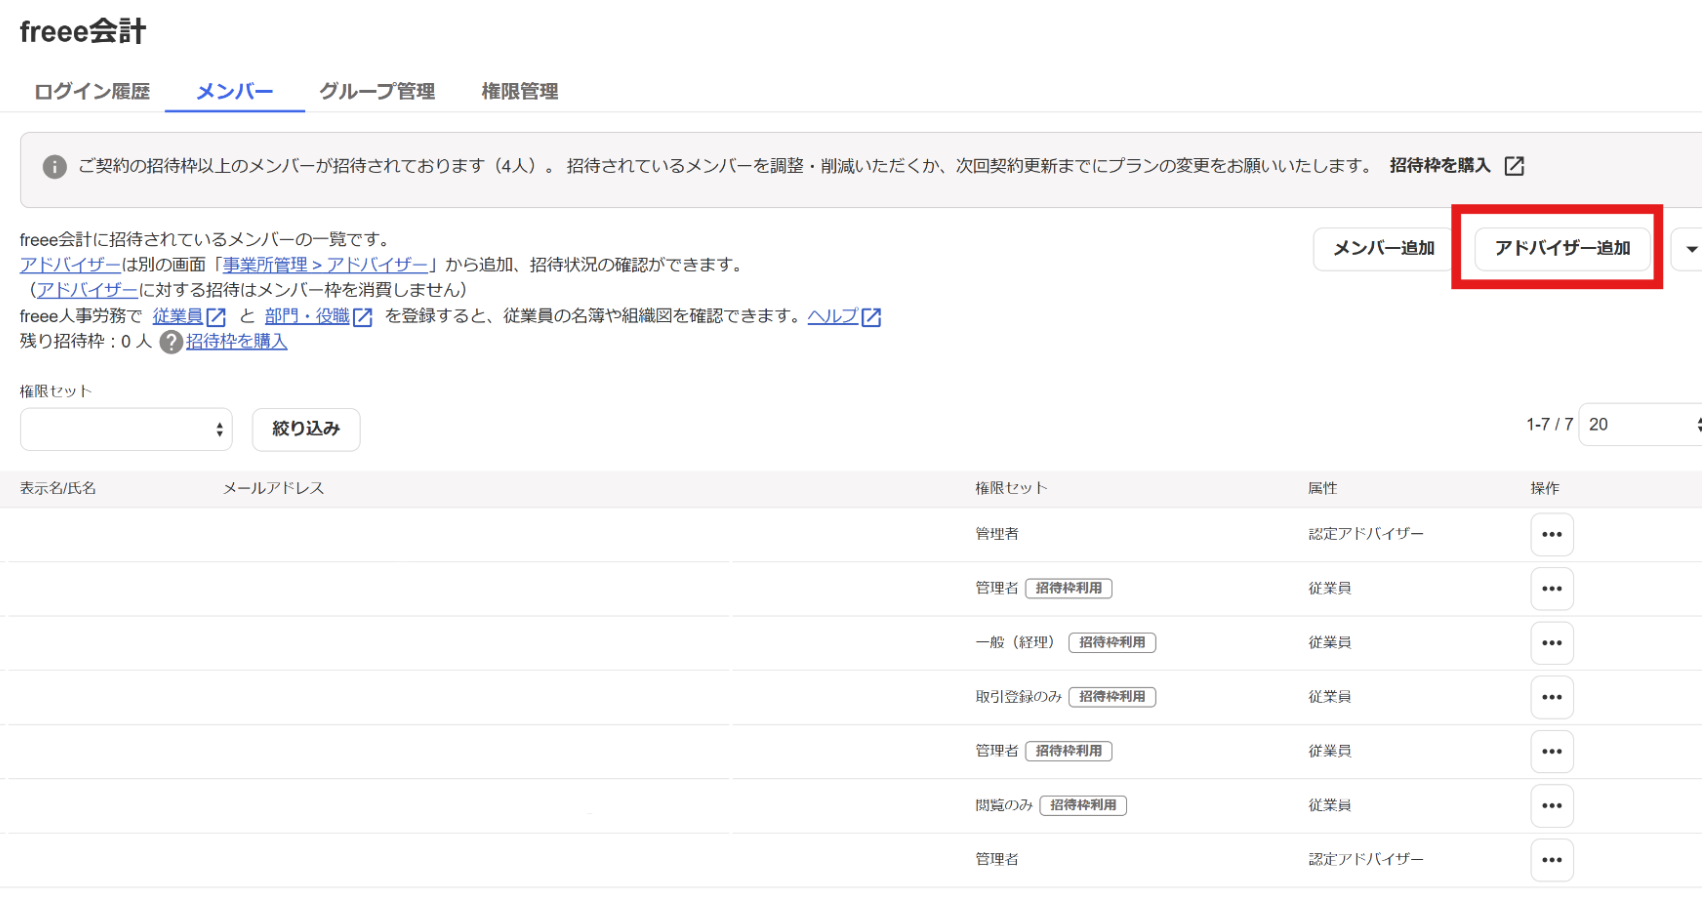Switch to the メンバー tab
Viewport: 1702px width, 901px height.
coord(235,91)
